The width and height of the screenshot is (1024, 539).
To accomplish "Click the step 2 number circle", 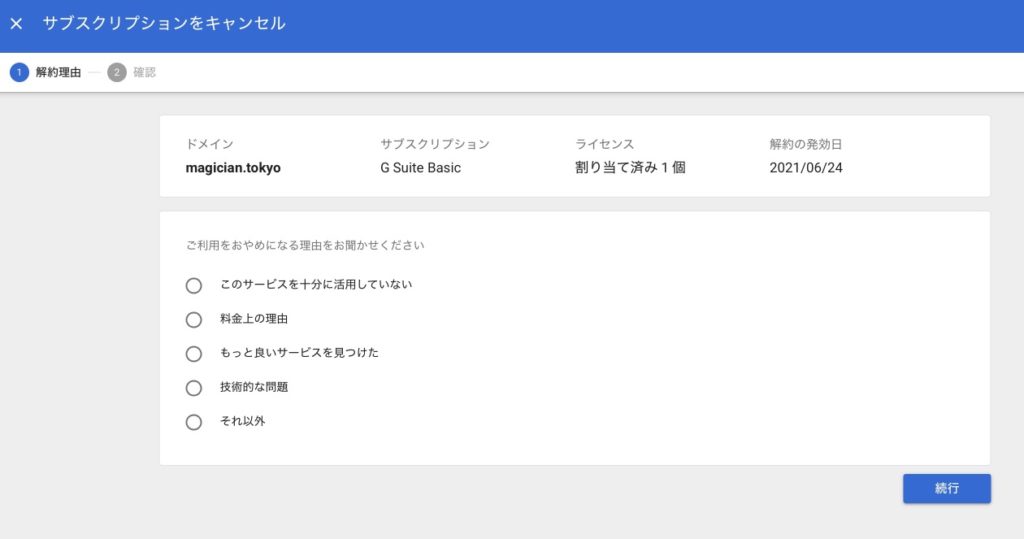I will coord(117,73).
